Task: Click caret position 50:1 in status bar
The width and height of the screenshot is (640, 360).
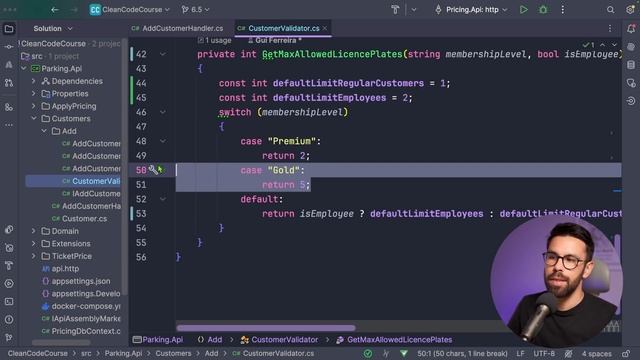Action: (x=462, y=353)
